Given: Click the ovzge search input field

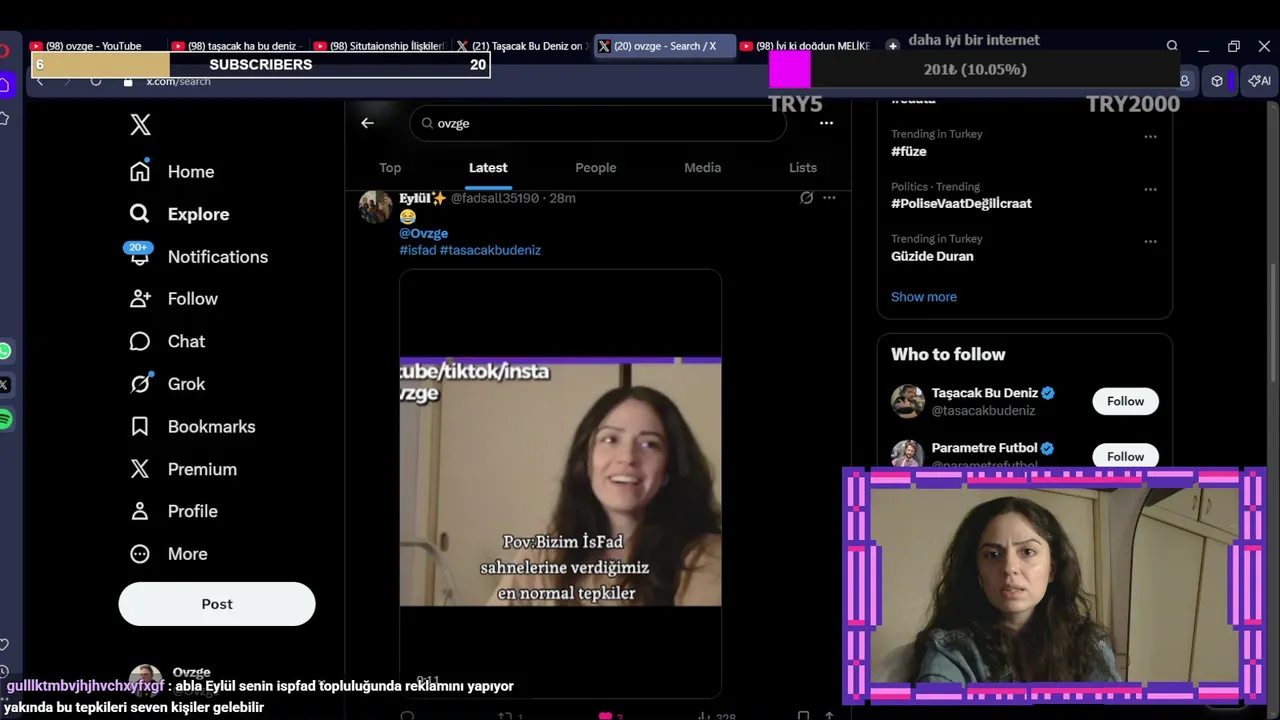Looking at the screenshot, I should click(x=598, y=123).
